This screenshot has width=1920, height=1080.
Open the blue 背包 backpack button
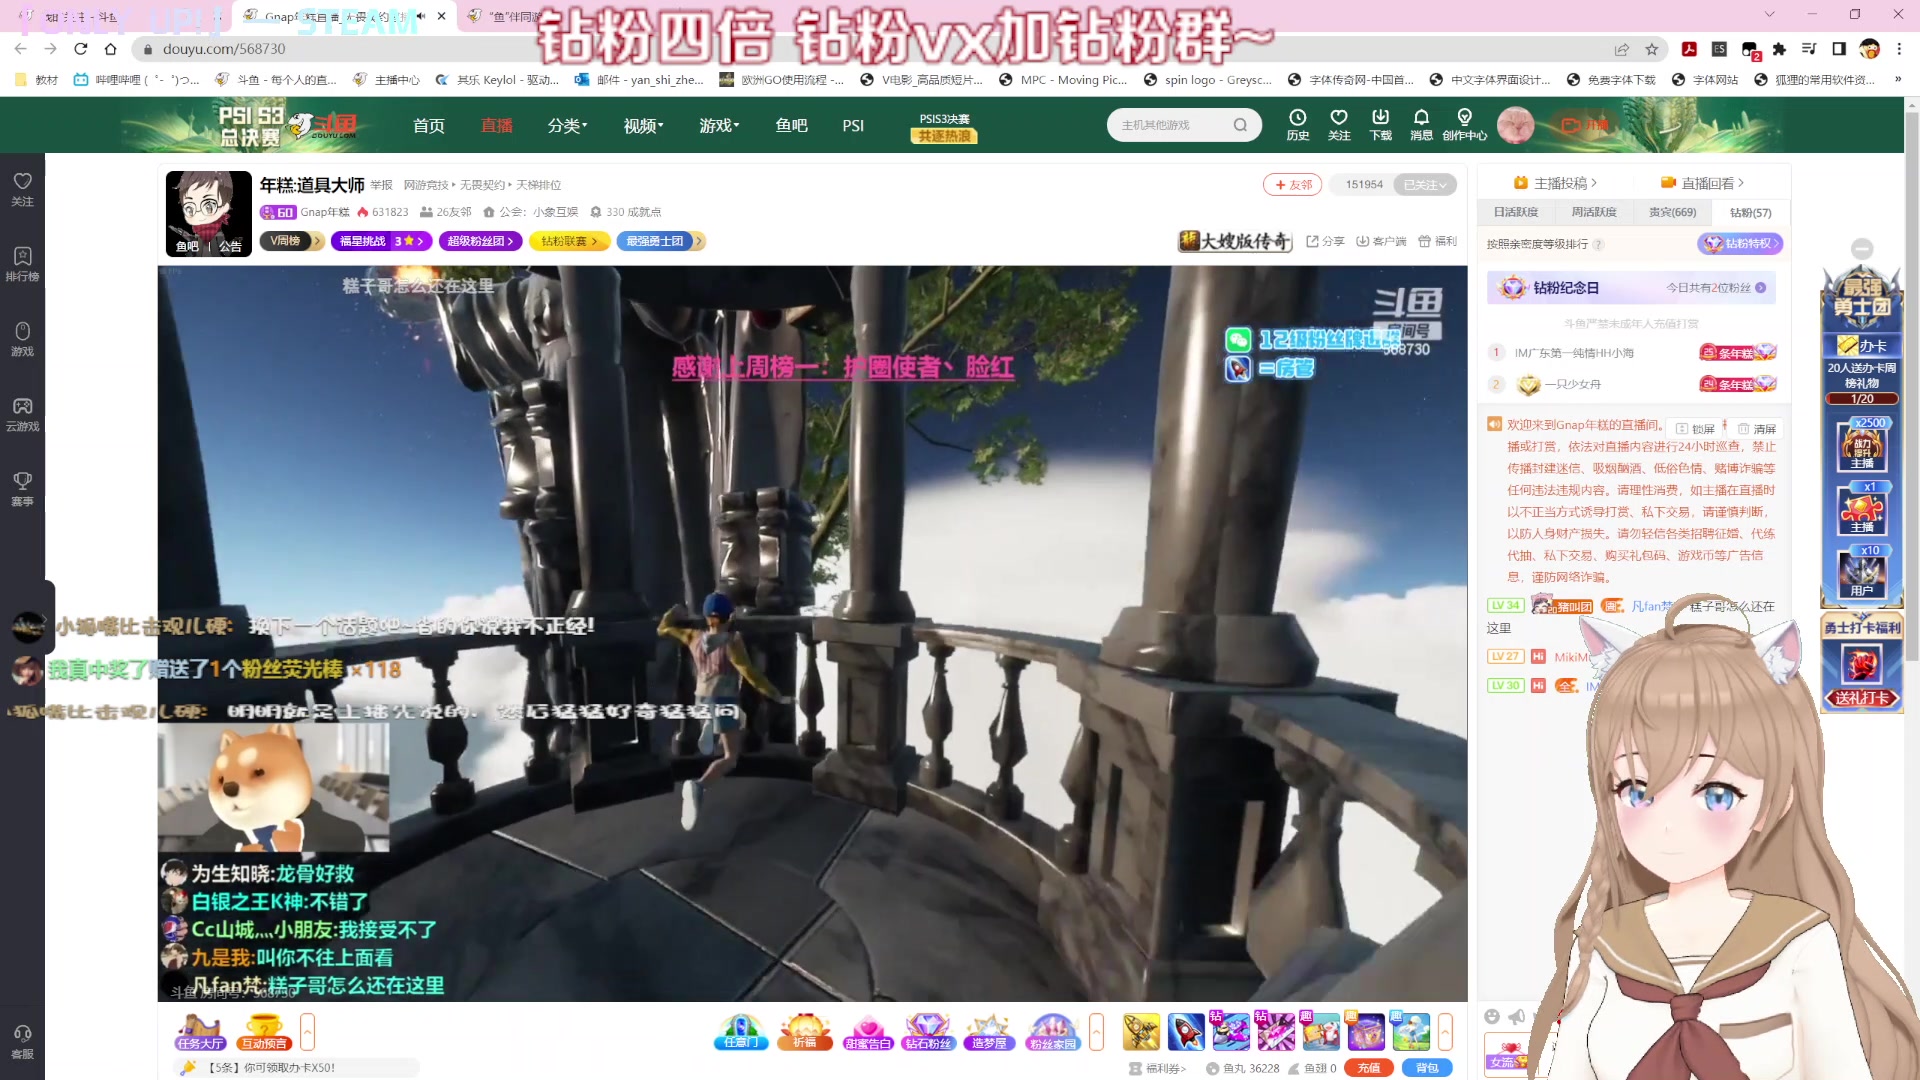[x=1427, y=1068]
